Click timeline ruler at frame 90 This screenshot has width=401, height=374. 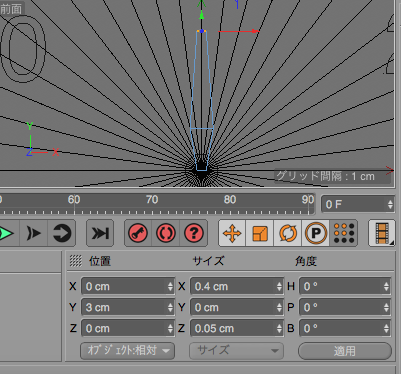click(308, 200)
